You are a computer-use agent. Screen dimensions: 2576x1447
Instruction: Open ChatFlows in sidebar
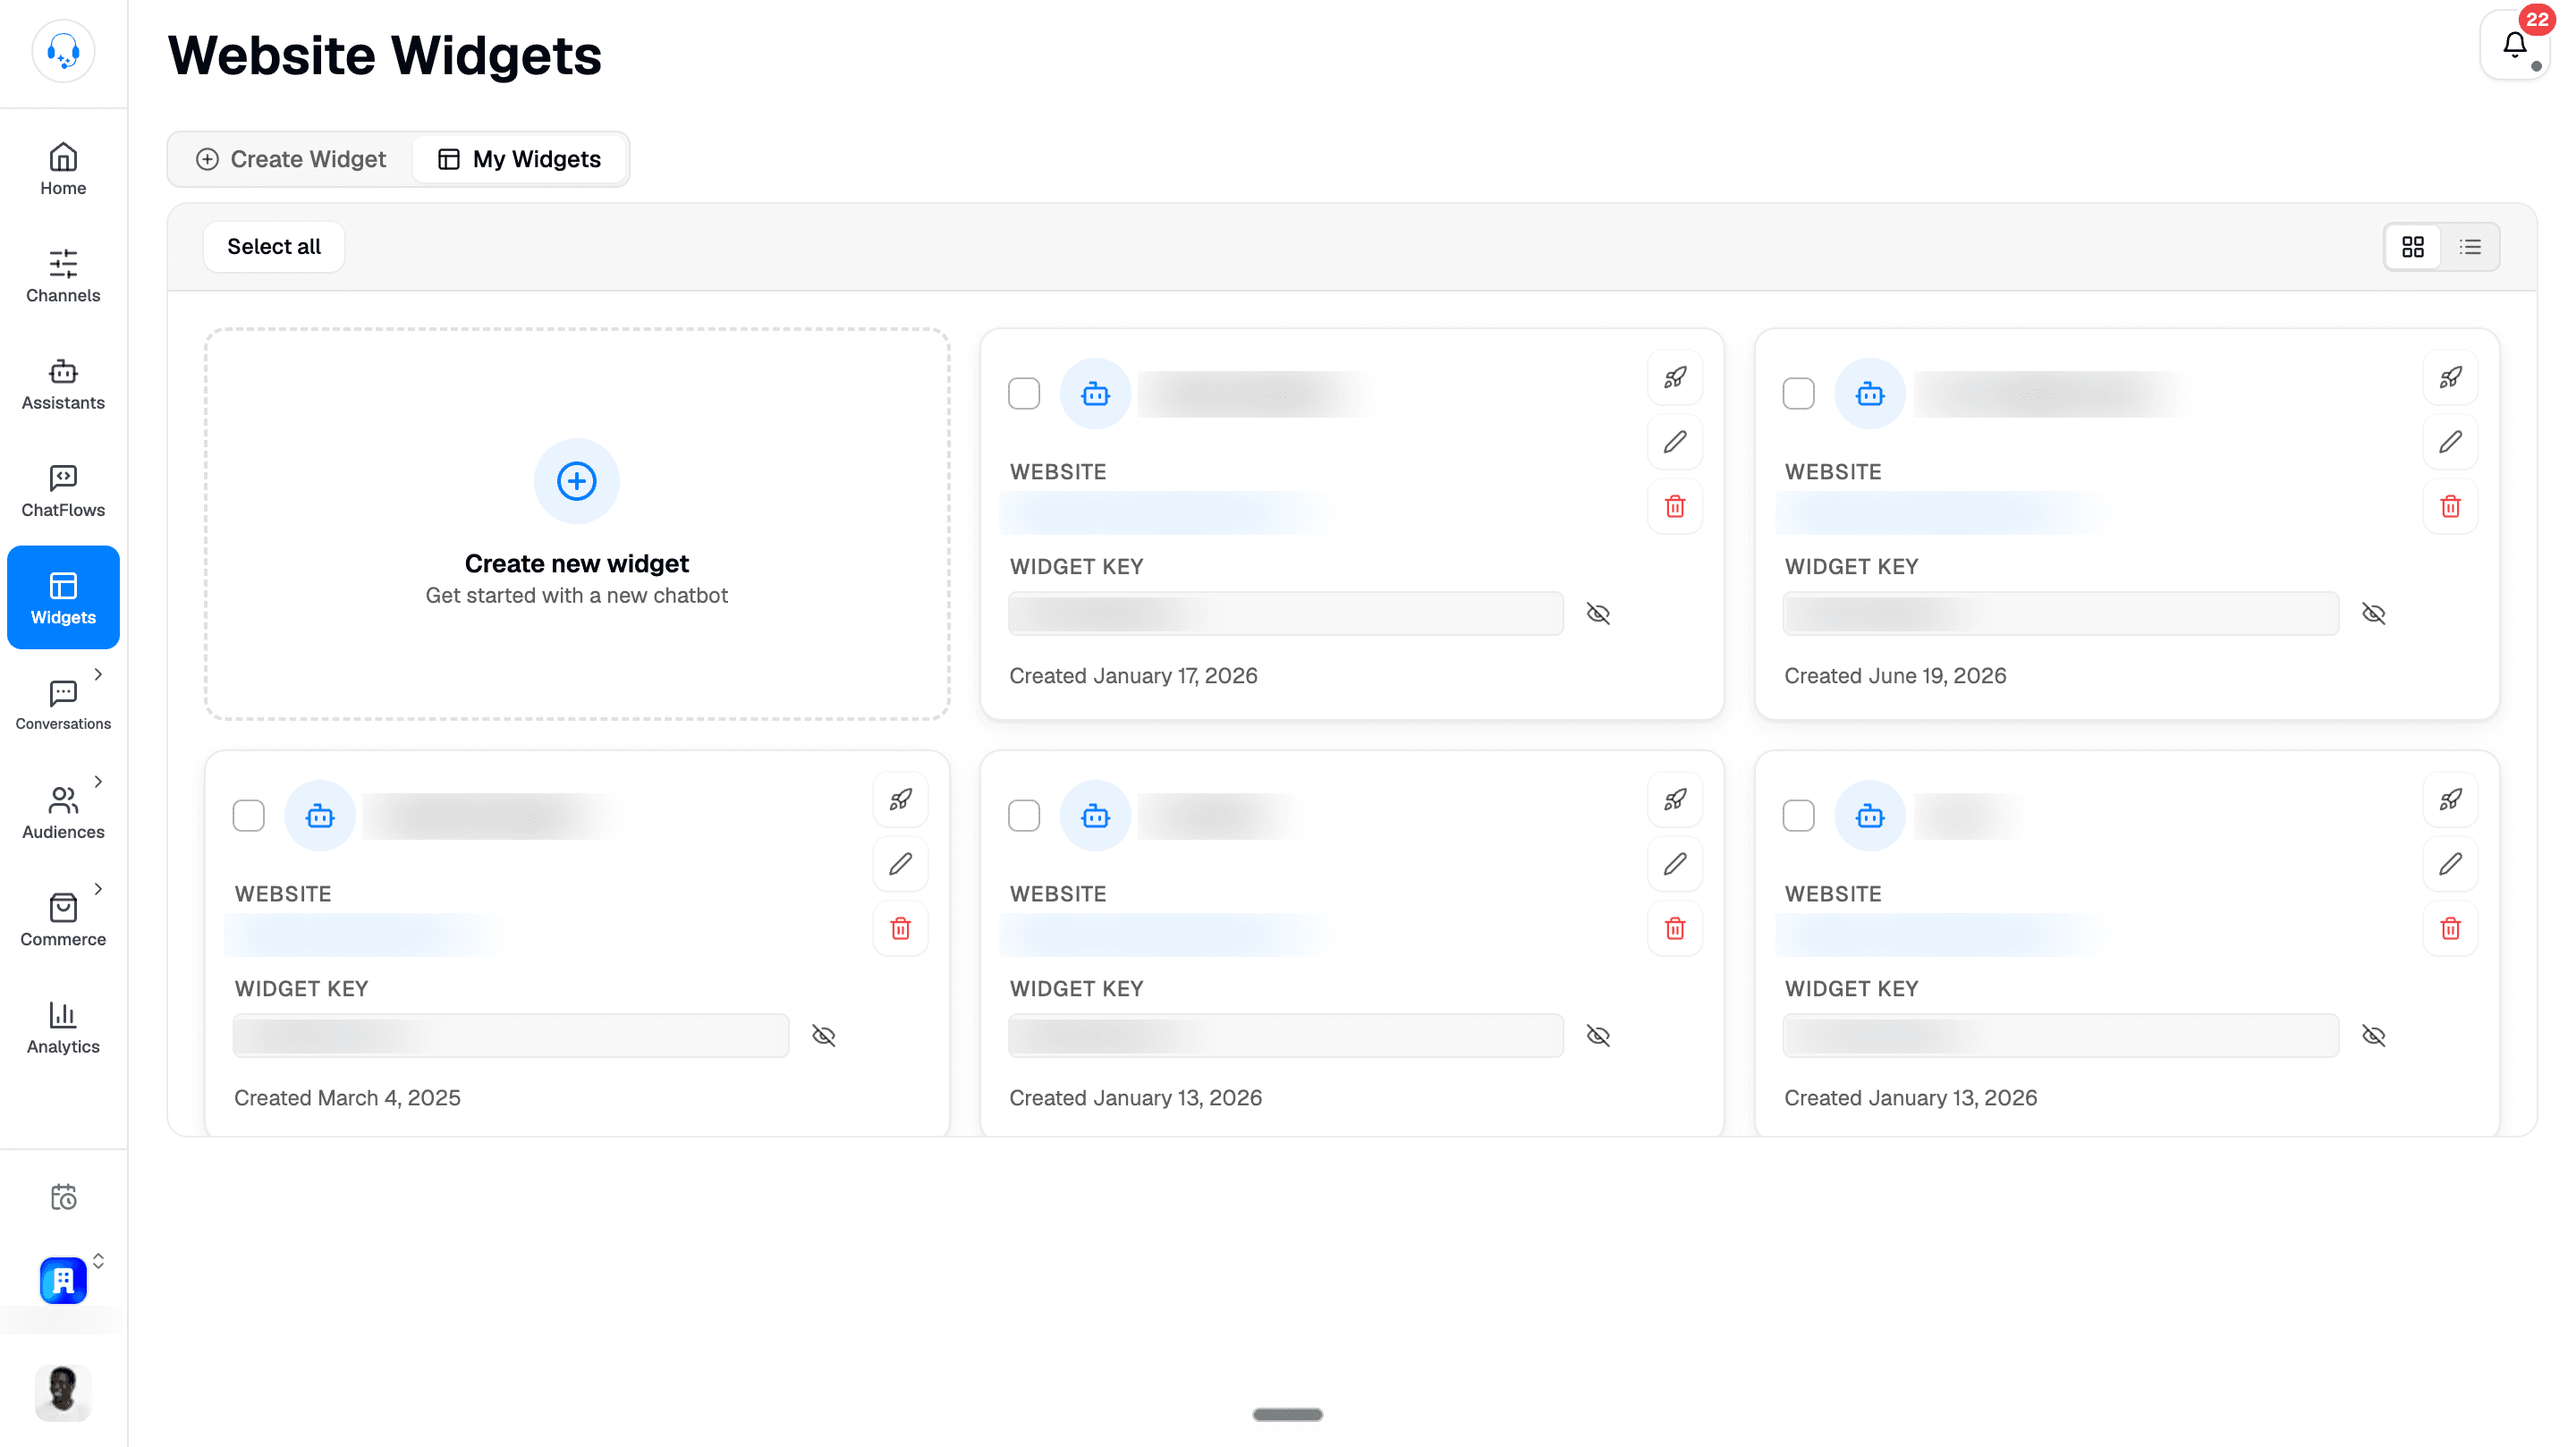click(x=63, y=491)
